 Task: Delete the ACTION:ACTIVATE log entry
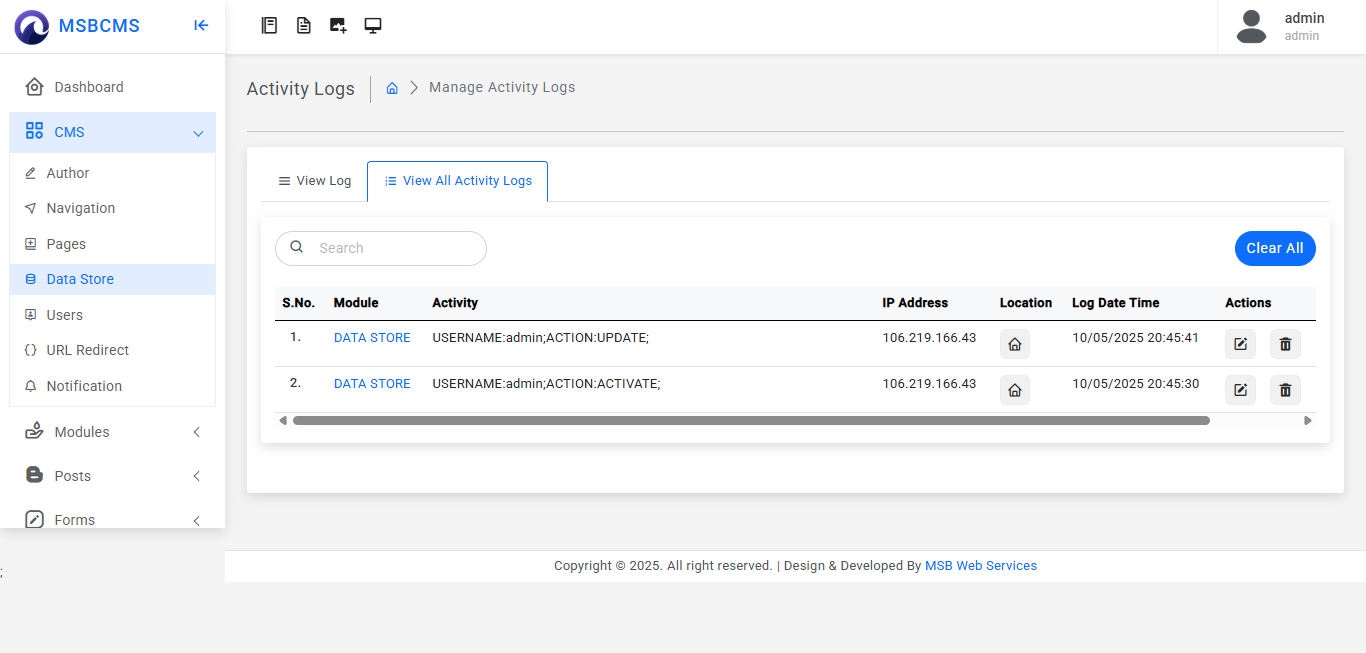click(1285, 390)
